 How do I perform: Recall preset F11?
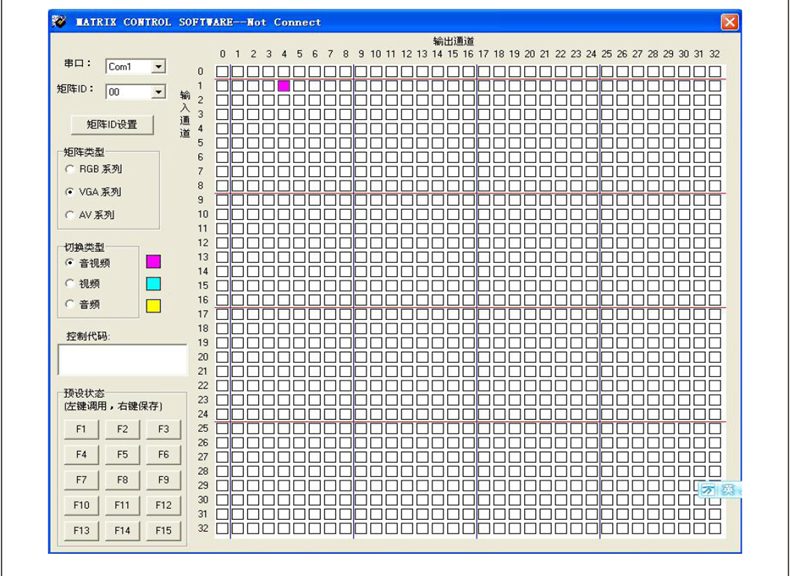122,505
